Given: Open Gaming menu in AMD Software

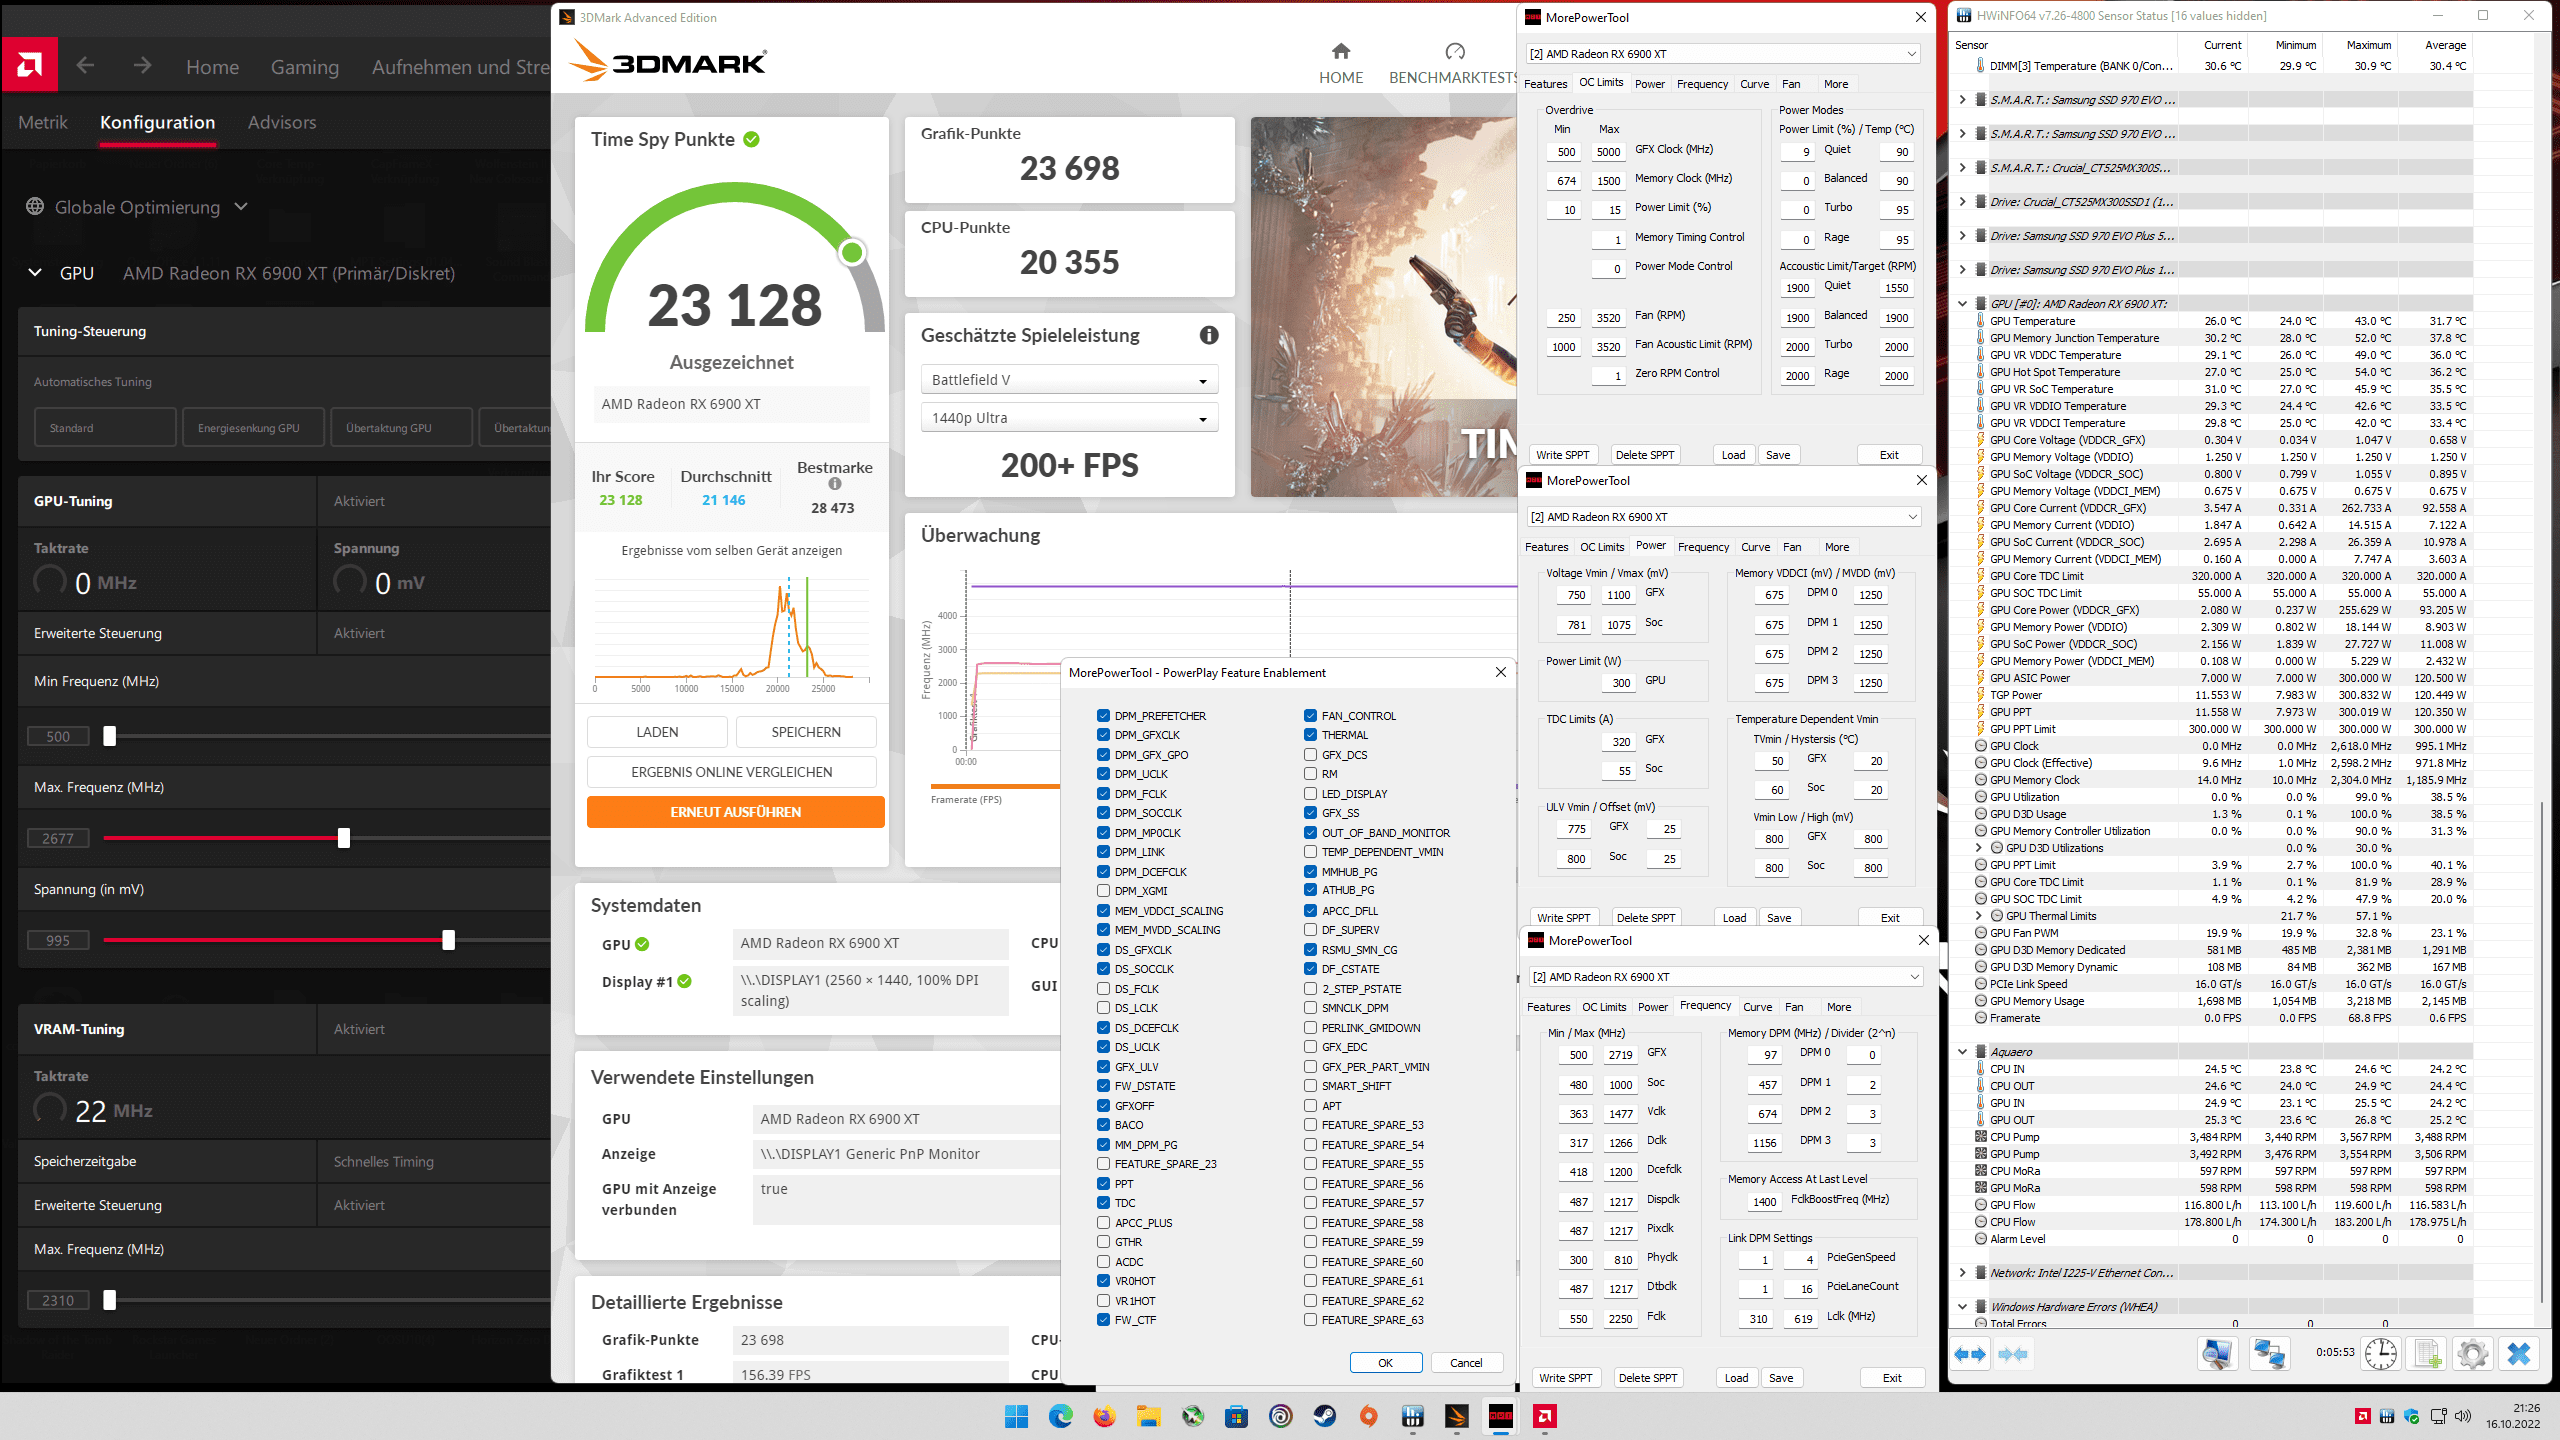Looking at the screenshot, I should [305, 67].
